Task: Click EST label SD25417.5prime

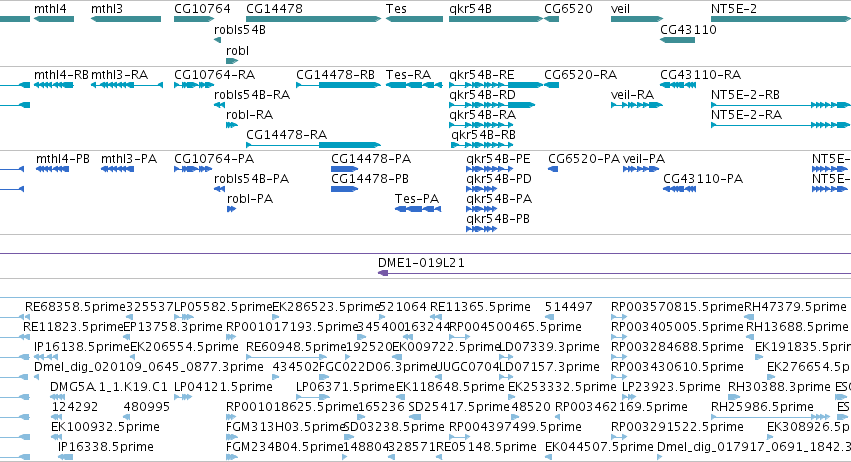Action: [459, 407]
